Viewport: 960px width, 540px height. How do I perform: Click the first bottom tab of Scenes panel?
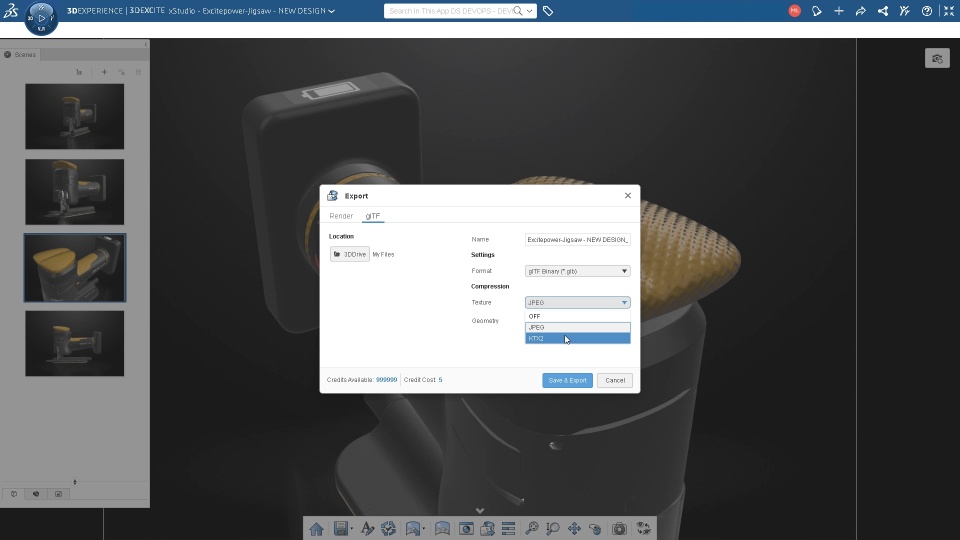click(14, 494)
